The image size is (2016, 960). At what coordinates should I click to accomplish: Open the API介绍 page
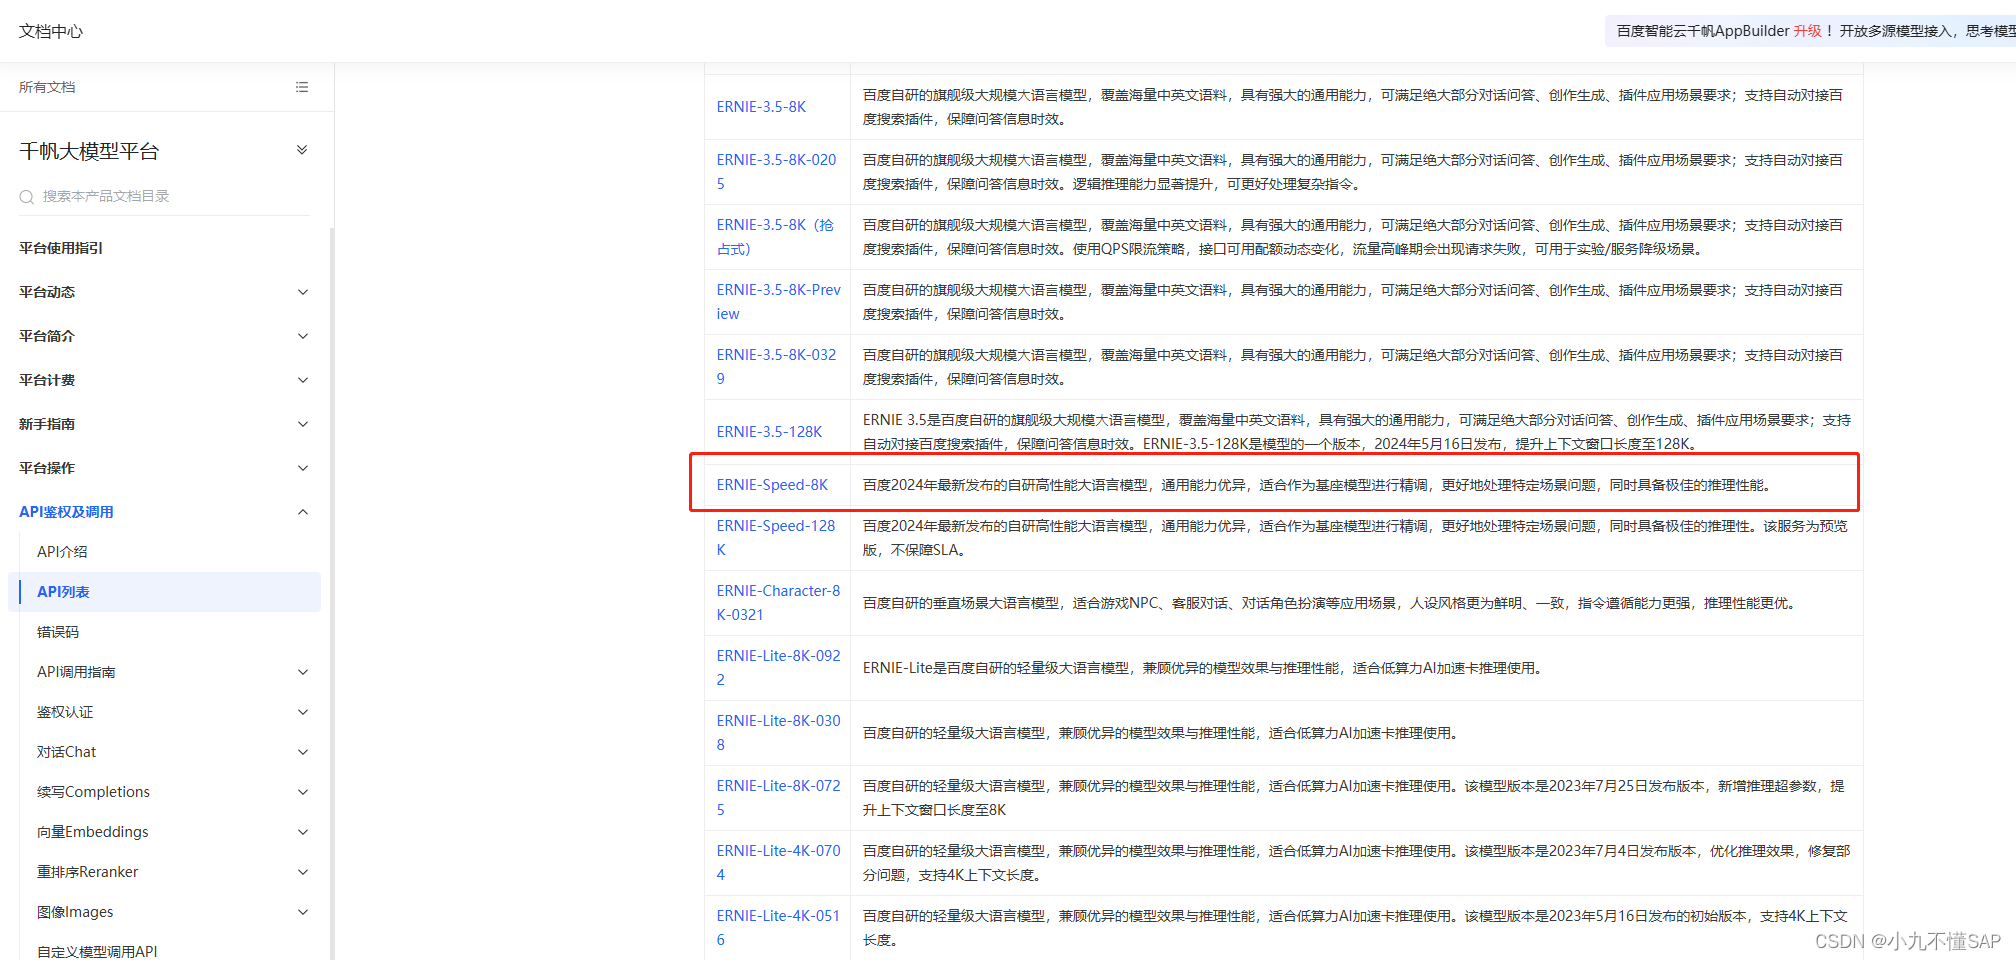(62, 552)
